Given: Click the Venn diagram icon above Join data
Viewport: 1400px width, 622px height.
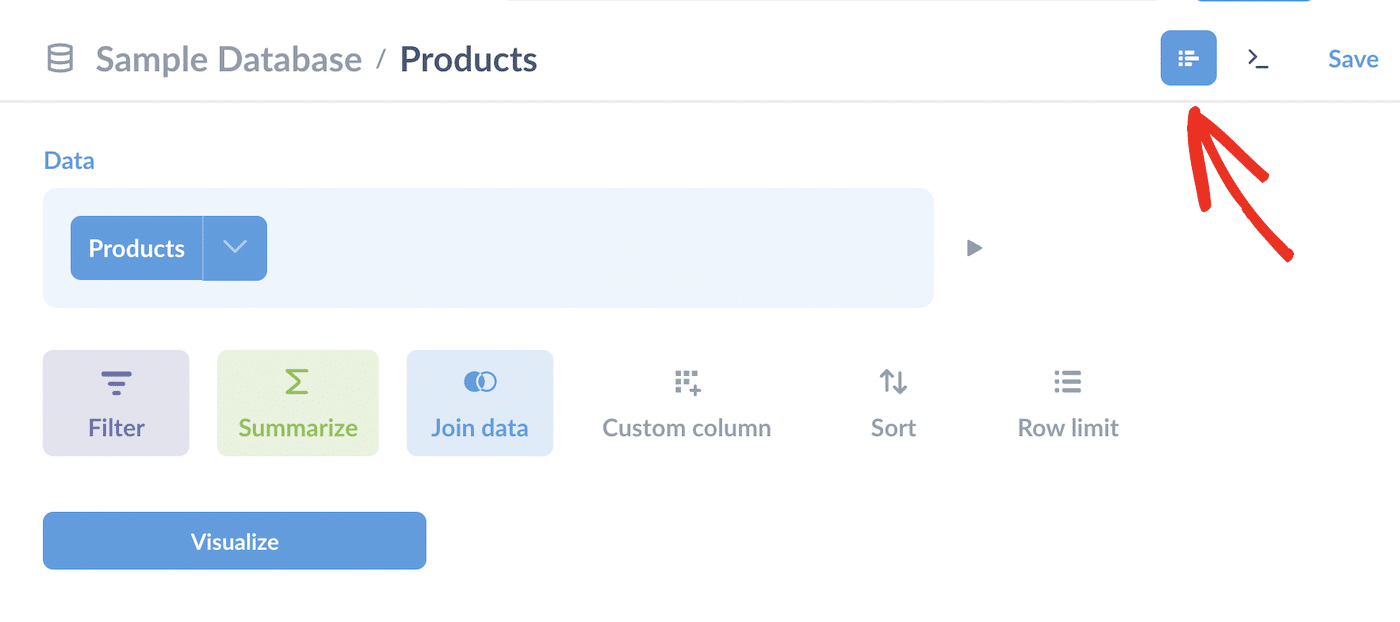Looking at the screenshot, I should tap(479, 381).
